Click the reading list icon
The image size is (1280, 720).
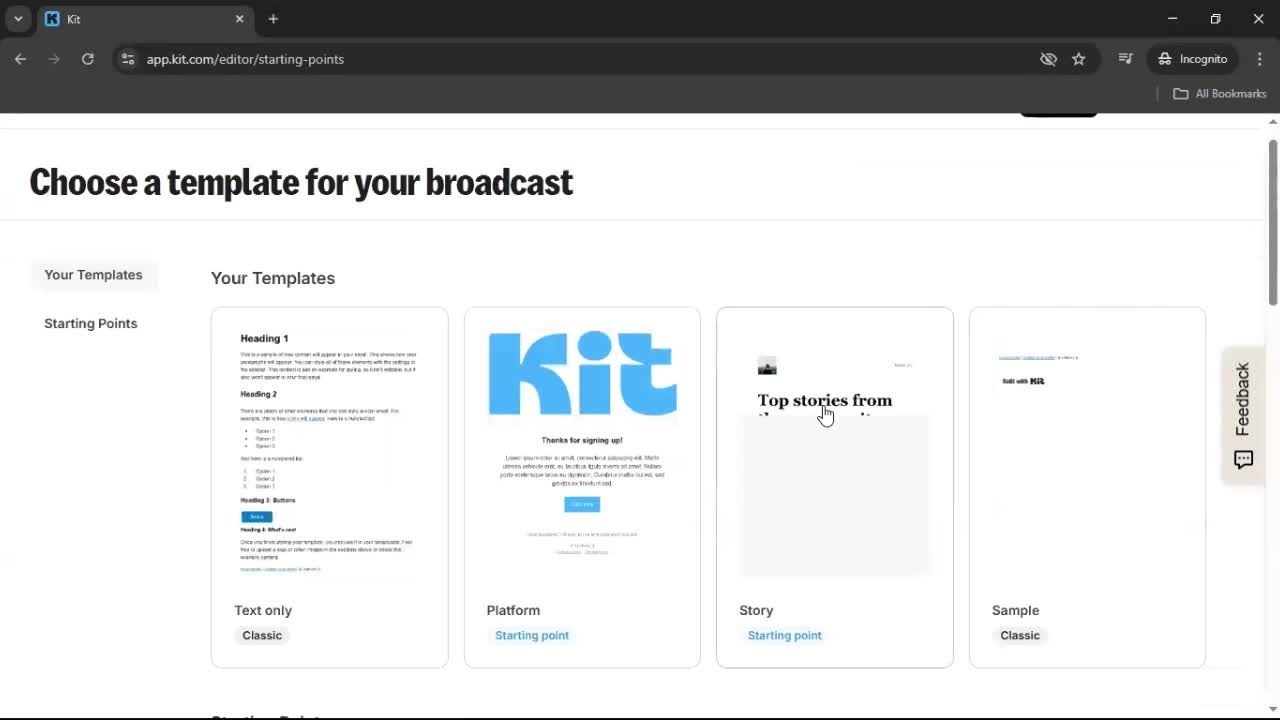(1125, 59)
